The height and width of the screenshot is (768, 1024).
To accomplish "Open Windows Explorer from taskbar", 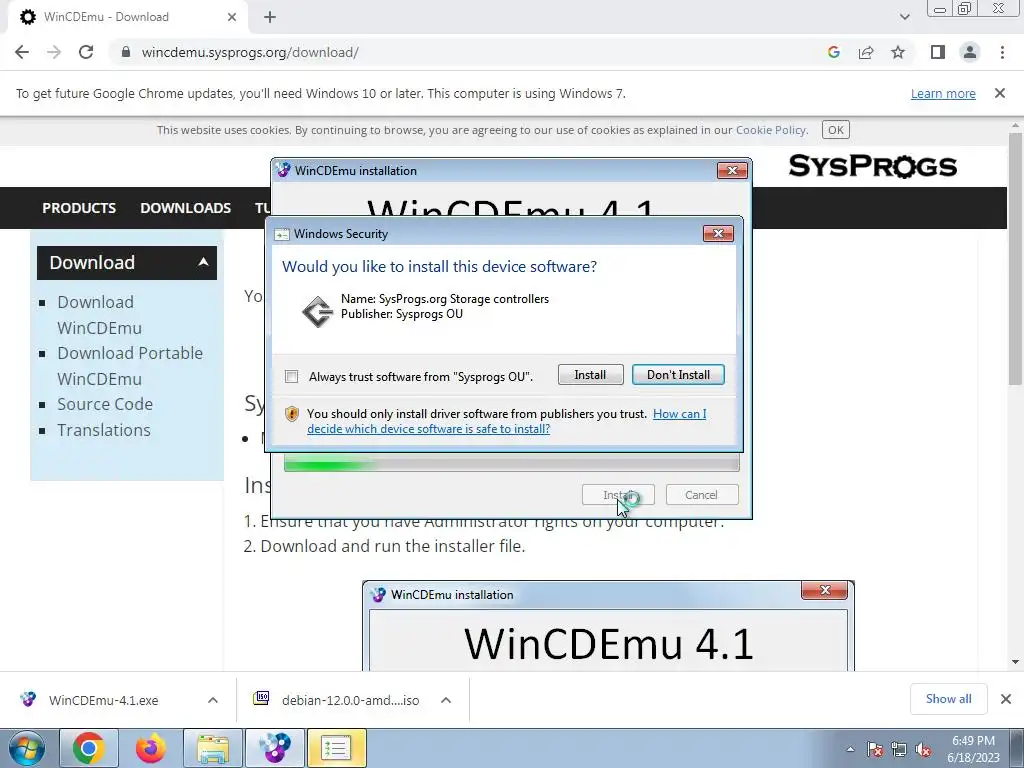I will [213, 748].
